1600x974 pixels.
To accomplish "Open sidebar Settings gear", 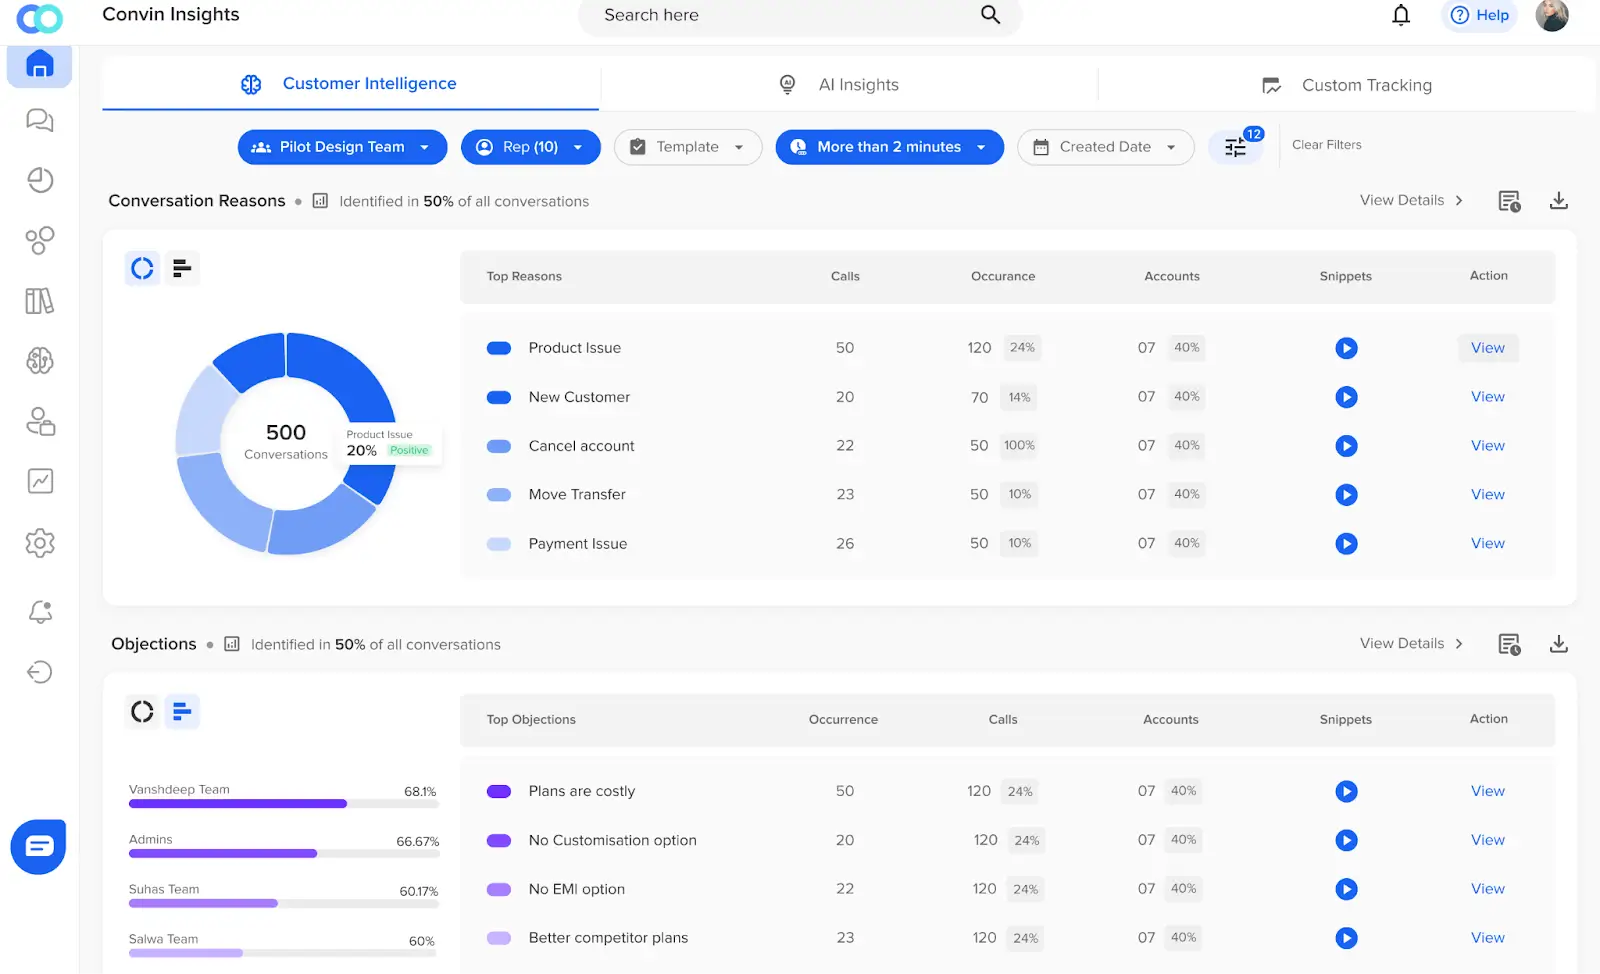I will [x=39, y=543].
